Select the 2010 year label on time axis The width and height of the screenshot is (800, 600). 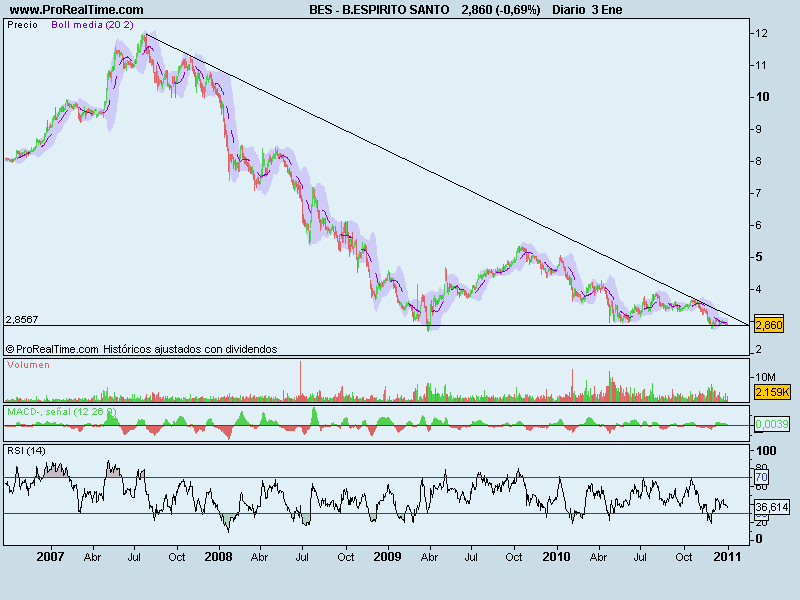pyautogui.click(x=556, y=556)
